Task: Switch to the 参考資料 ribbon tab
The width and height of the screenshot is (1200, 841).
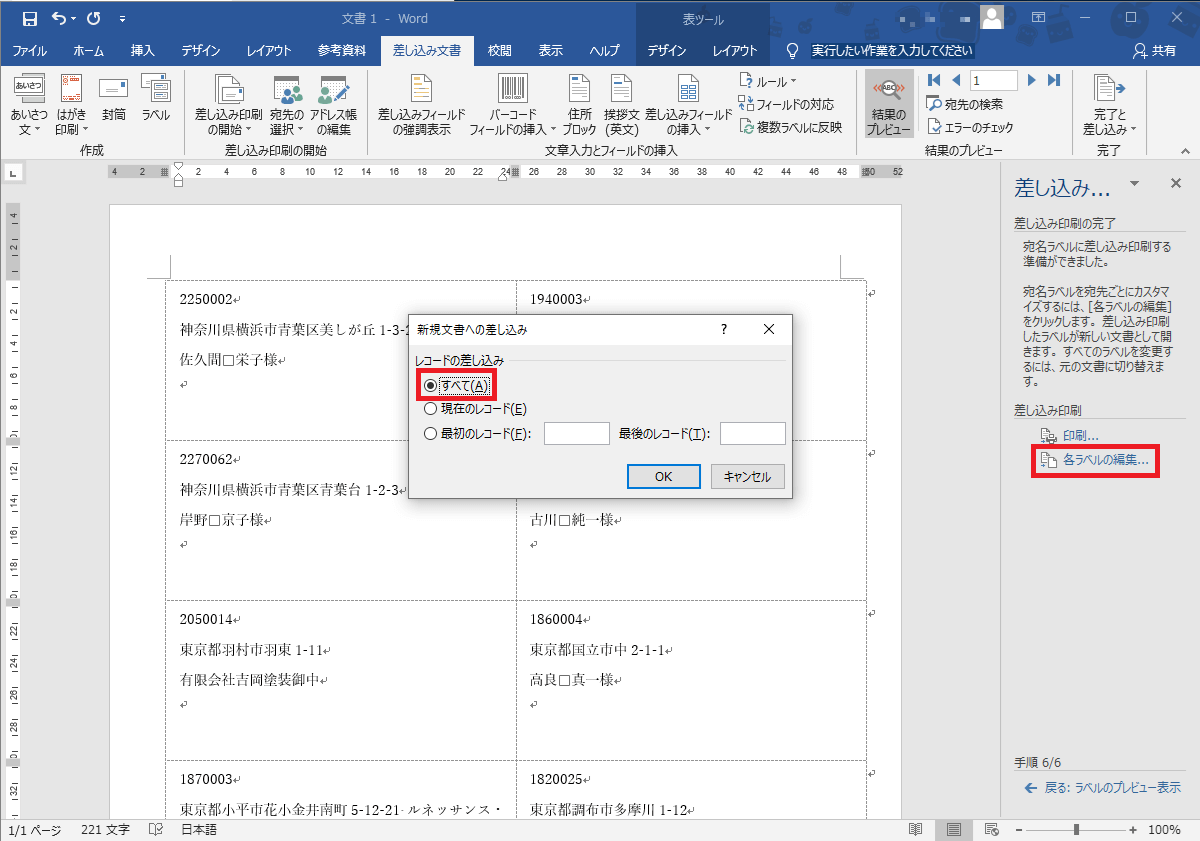Action: pos(342,51)
